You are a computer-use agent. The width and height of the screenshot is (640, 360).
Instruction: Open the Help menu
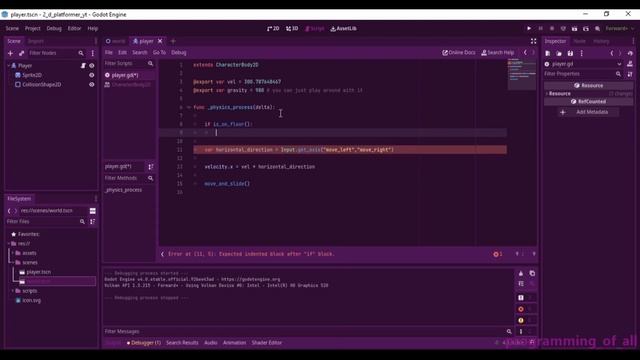pos(93,29)
